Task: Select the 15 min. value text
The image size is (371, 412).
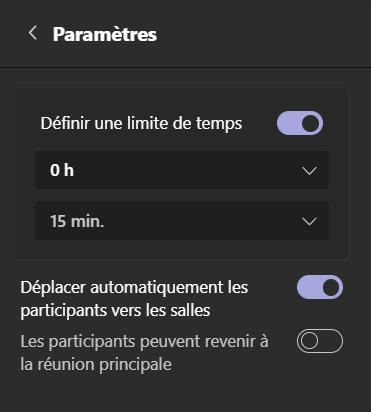Action: tap(77, 221)
